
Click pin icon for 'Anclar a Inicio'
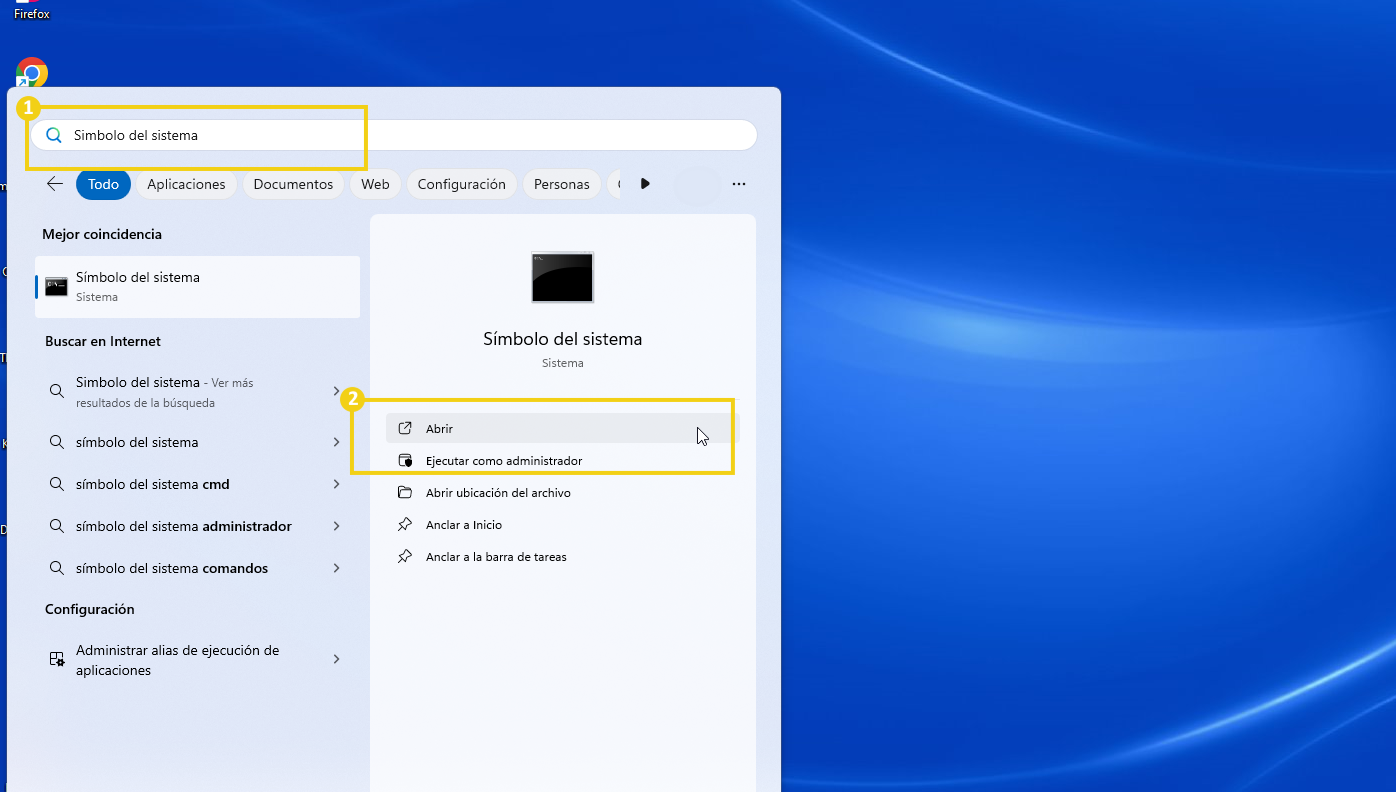pos(406,524)
